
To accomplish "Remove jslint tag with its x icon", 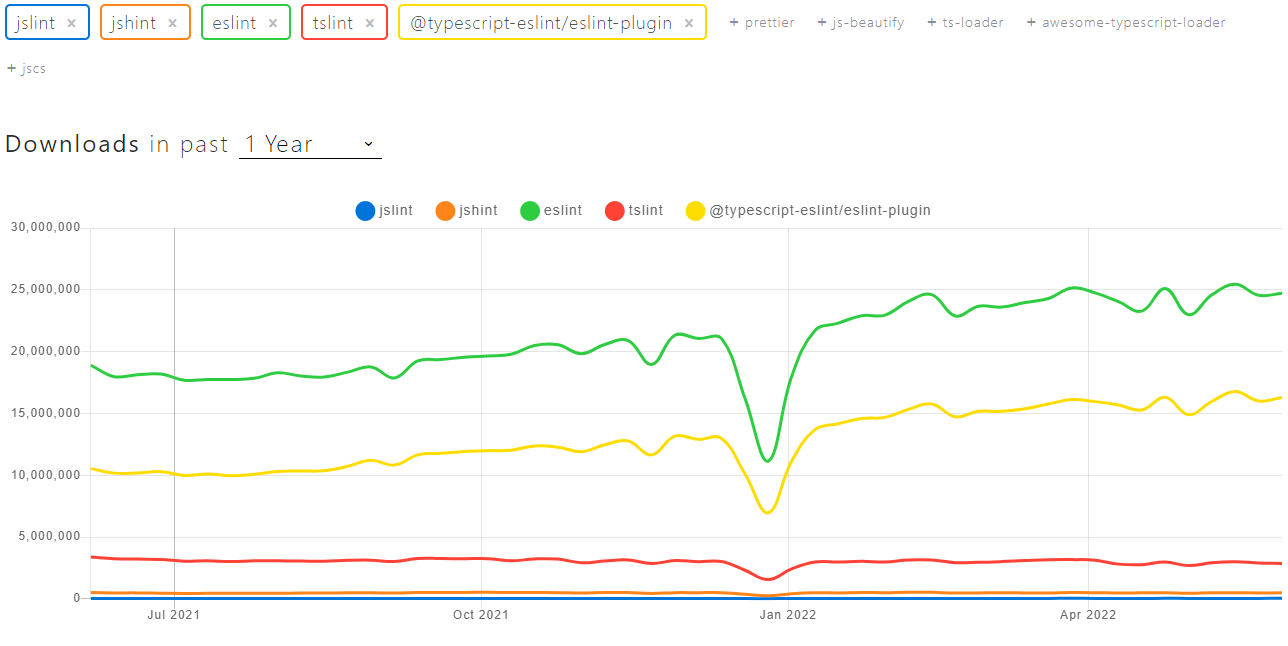I will (71, 23).
